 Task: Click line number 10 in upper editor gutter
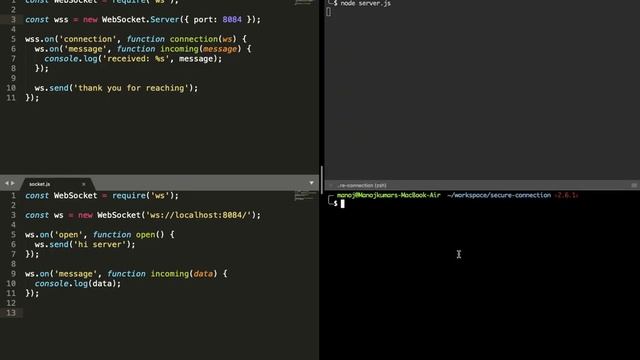point(11,88)
